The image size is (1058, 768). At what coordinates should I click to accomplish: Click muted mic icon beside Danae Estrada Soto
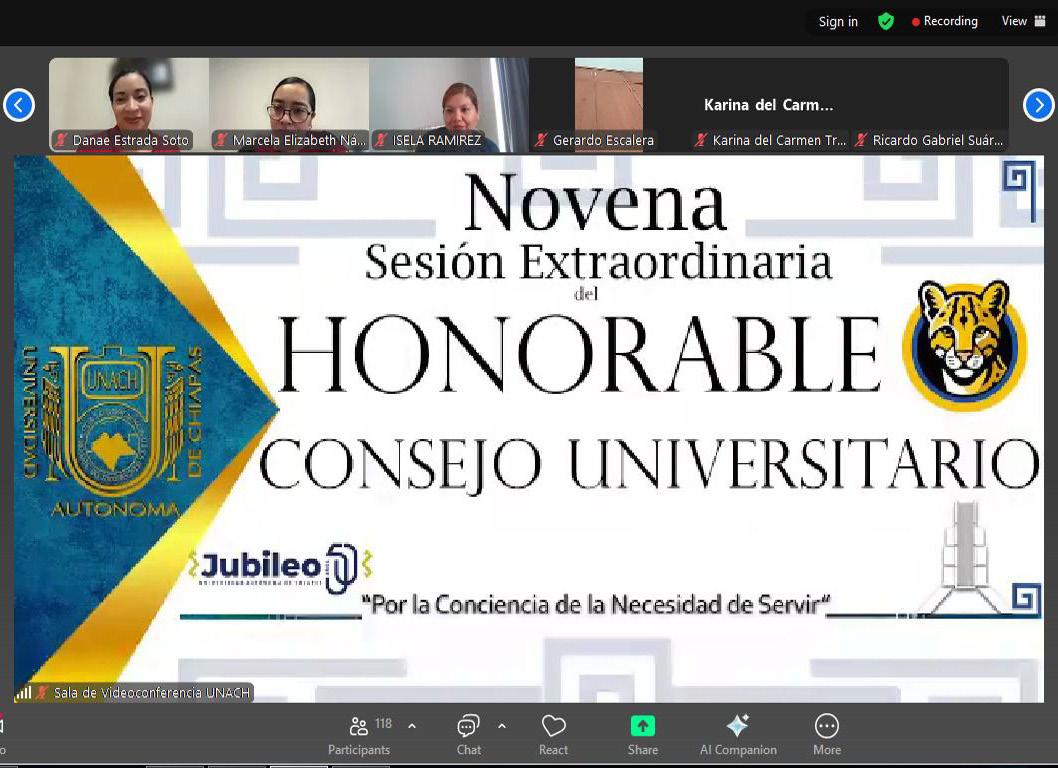click(61, 140)
